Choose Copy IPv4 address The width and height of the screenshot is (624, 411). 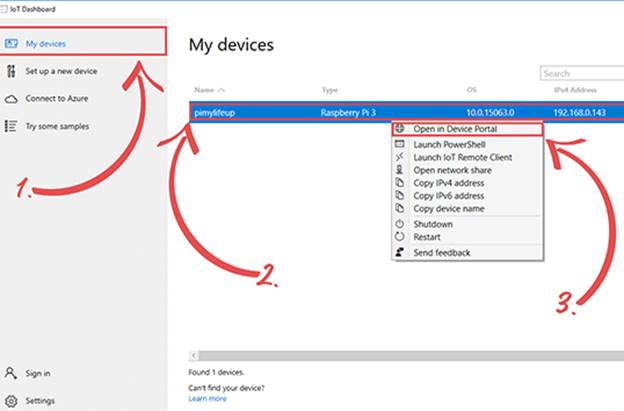click(450, 183)
